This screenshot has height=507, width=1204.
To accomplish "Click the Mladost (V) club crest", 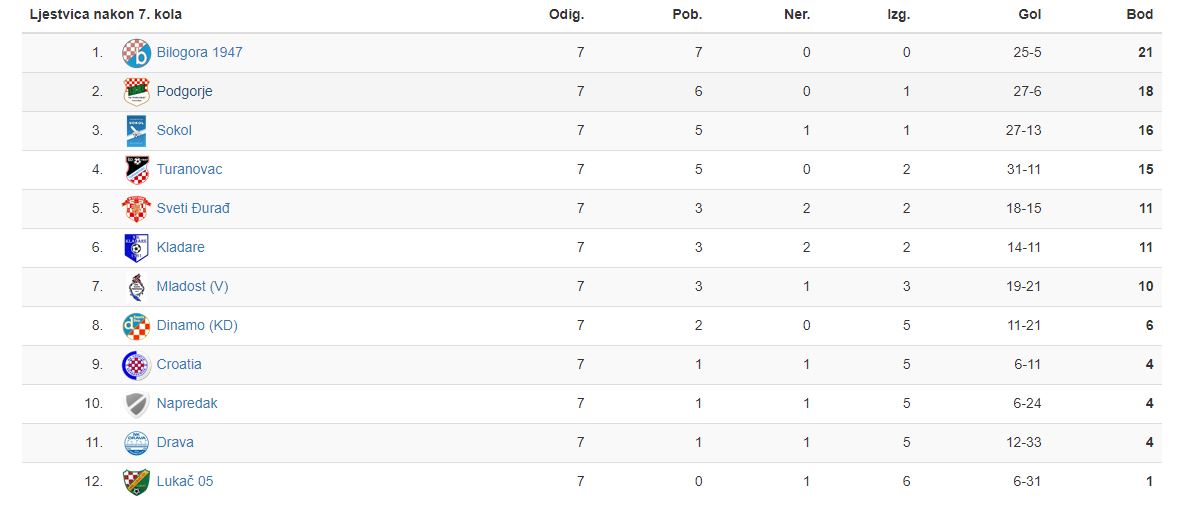I will pyautogui.click(x=136, y=287).
